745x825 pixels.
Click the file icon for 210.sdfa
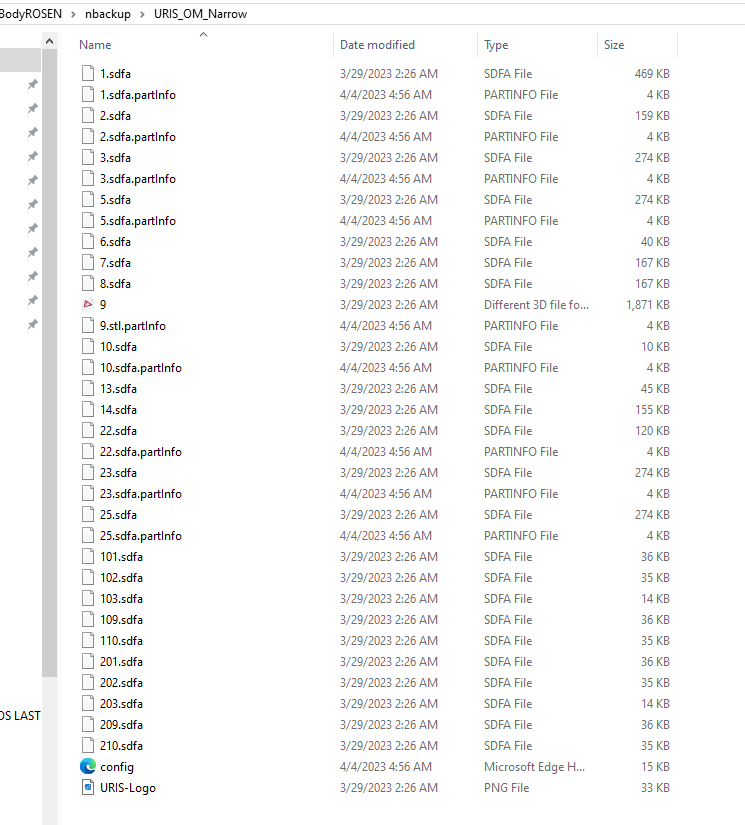point(88,746)
